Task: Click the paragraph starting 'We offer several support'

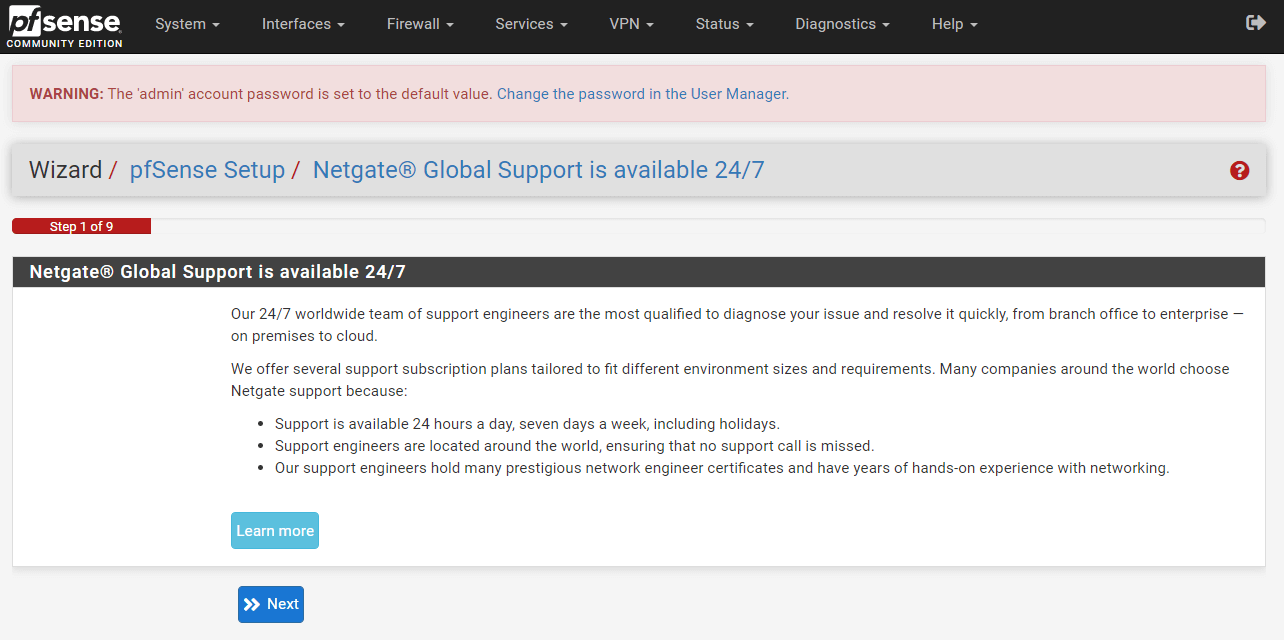Action: pos(730,380)
